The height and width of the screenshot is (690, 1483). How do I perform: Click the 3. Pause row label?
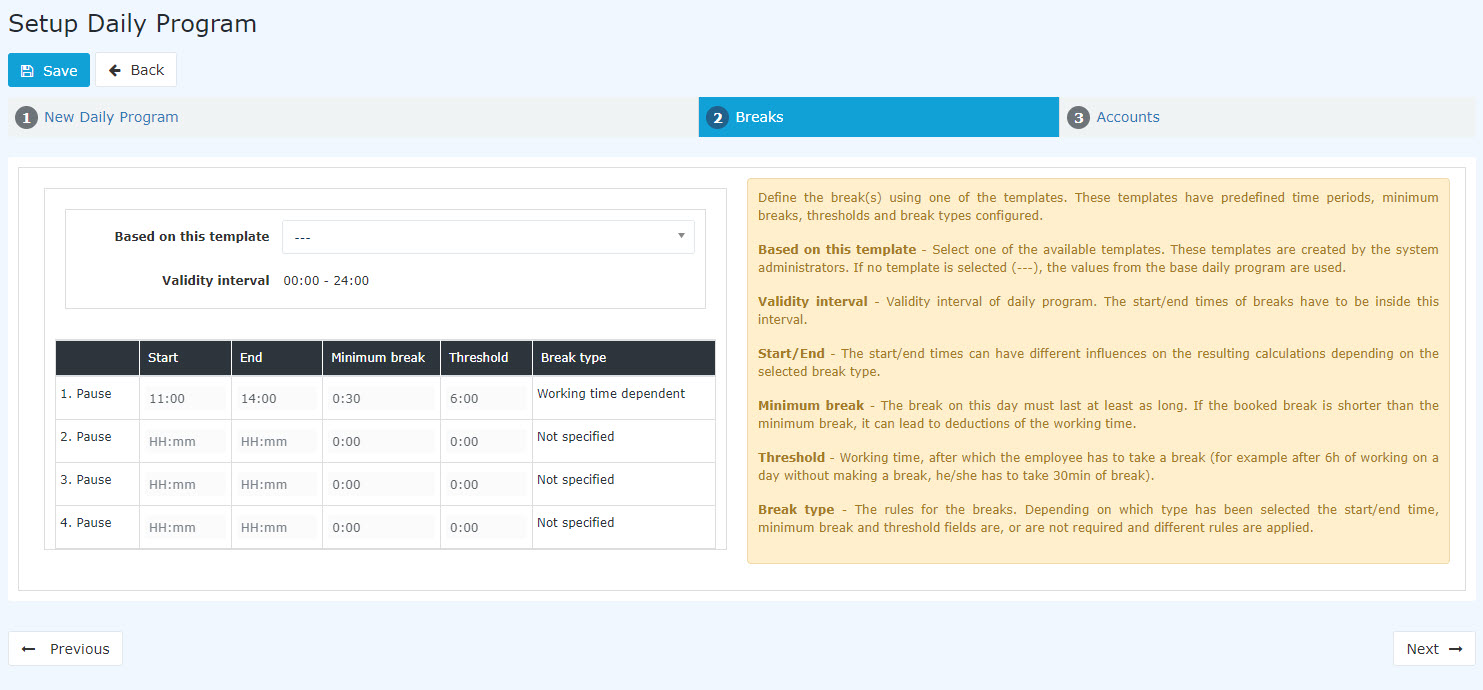click(x=86, y=480)
